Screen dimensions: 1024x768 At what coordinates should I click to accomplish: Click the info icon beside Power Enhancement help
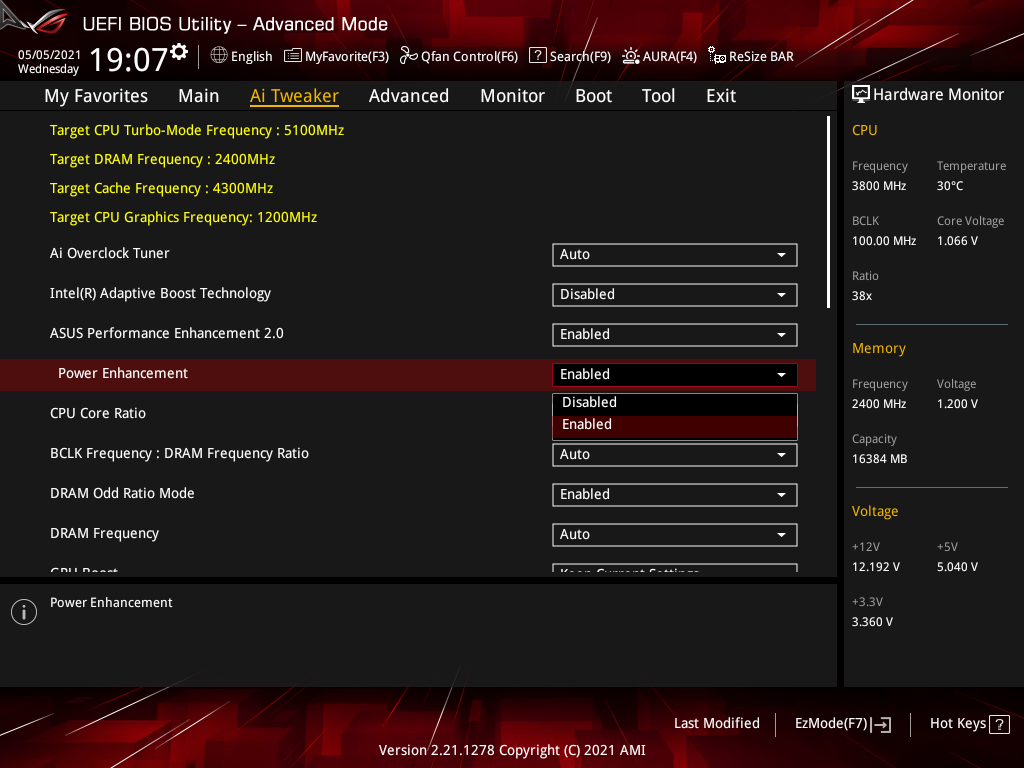[24, 612]
